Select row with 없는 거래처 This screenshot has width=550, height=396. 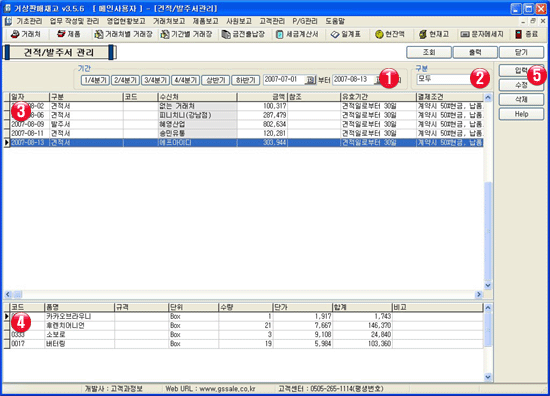246,106
